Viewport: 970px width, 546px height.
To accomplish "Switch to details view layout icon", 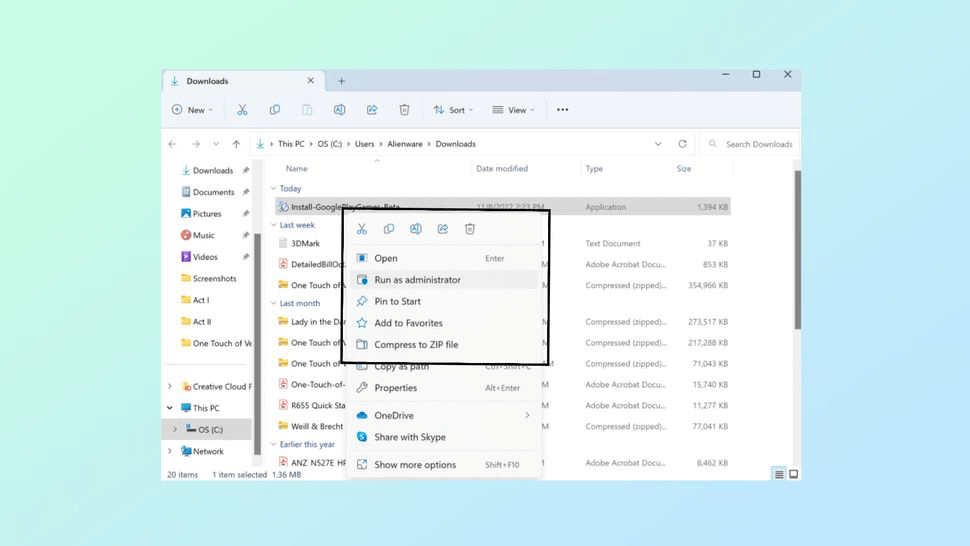I will tap(779, 474).
